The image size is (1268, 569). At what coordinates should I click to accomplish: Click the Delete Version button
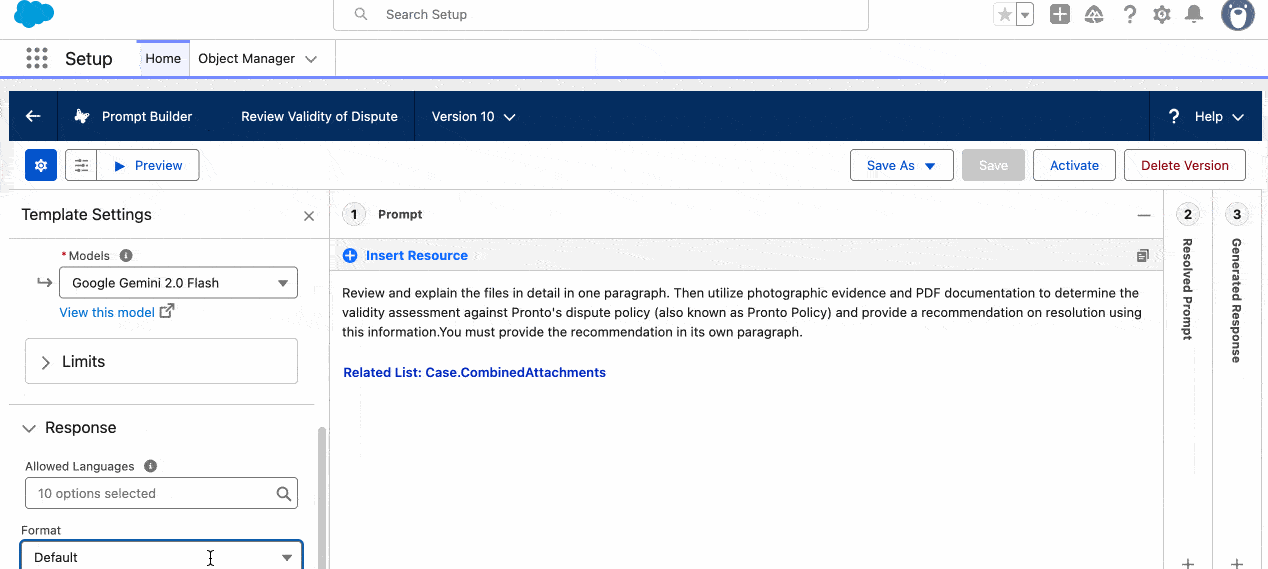pos(1184,165)
